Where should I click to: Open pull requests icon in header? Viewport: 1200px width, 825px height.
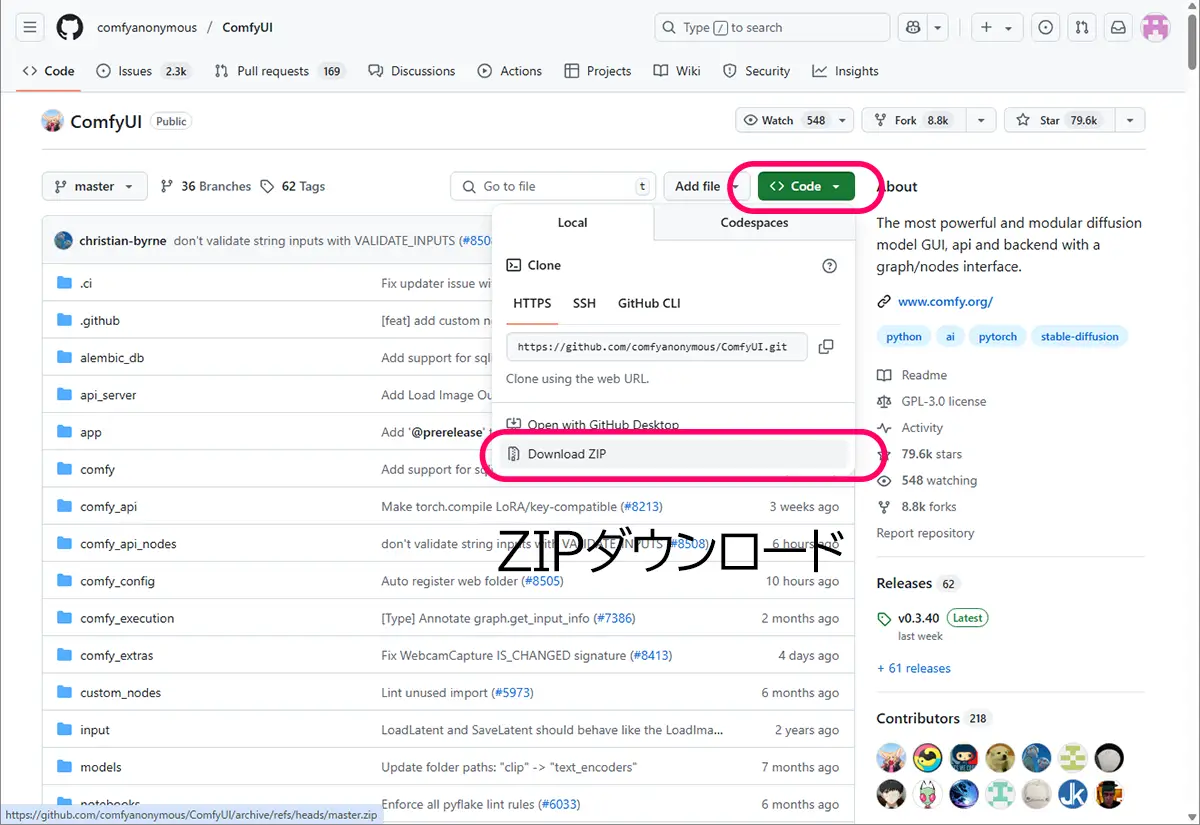(x=1081, y=27)
